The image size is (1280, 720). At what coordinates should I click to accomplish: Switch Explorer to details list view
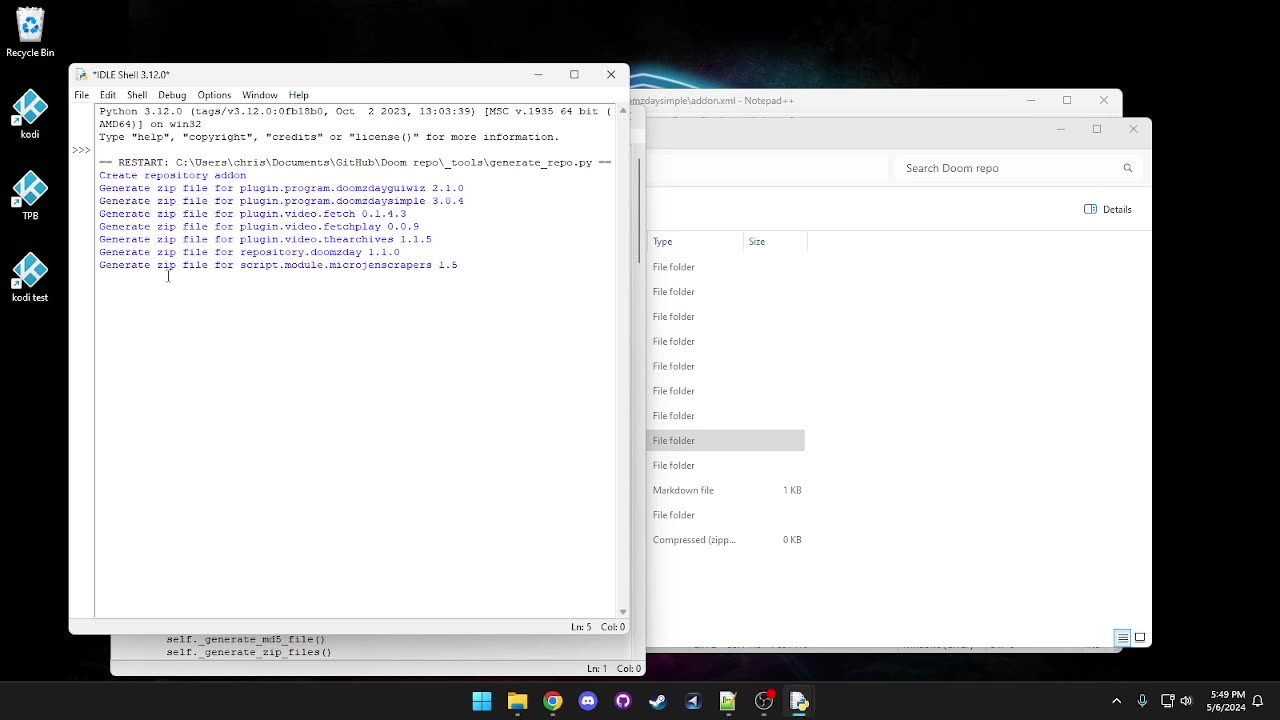(1122, 638)
